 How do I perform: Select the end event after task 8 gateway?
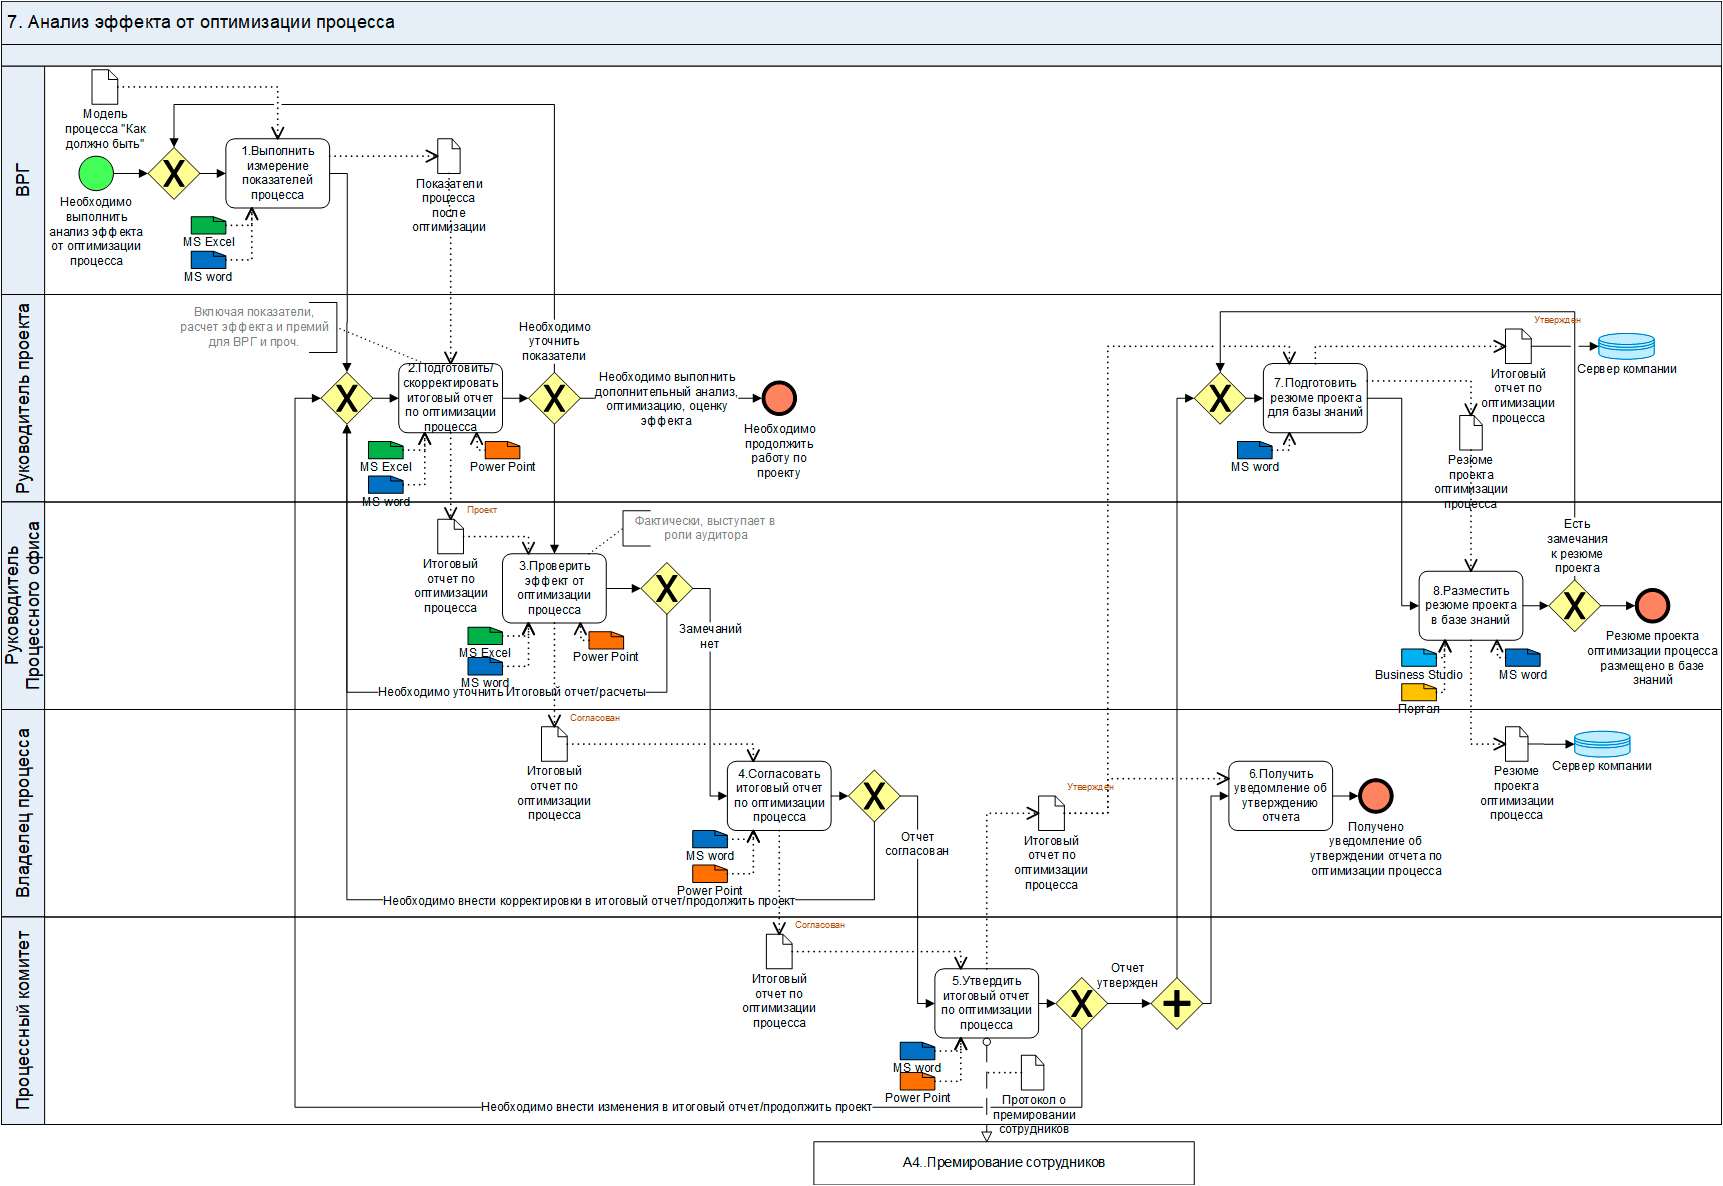1652,605
